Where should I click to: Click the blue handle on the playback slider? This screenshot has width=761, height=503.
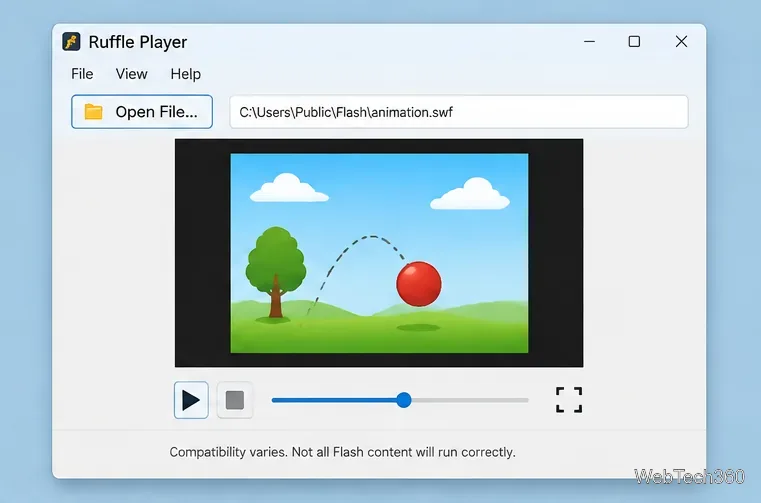(x=404, y=400)
